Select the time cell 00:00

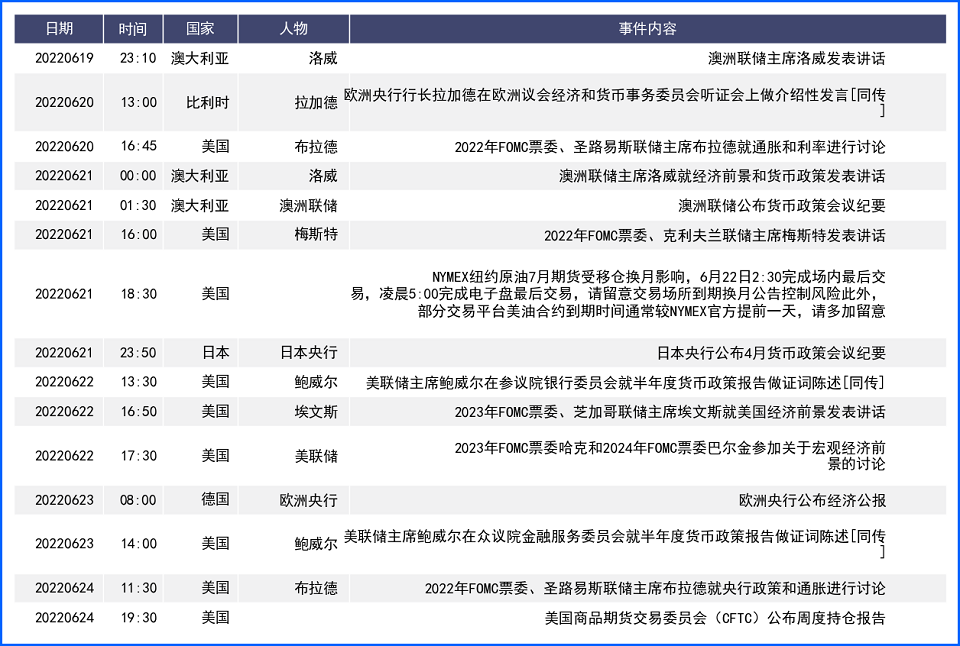click(138, 176)
